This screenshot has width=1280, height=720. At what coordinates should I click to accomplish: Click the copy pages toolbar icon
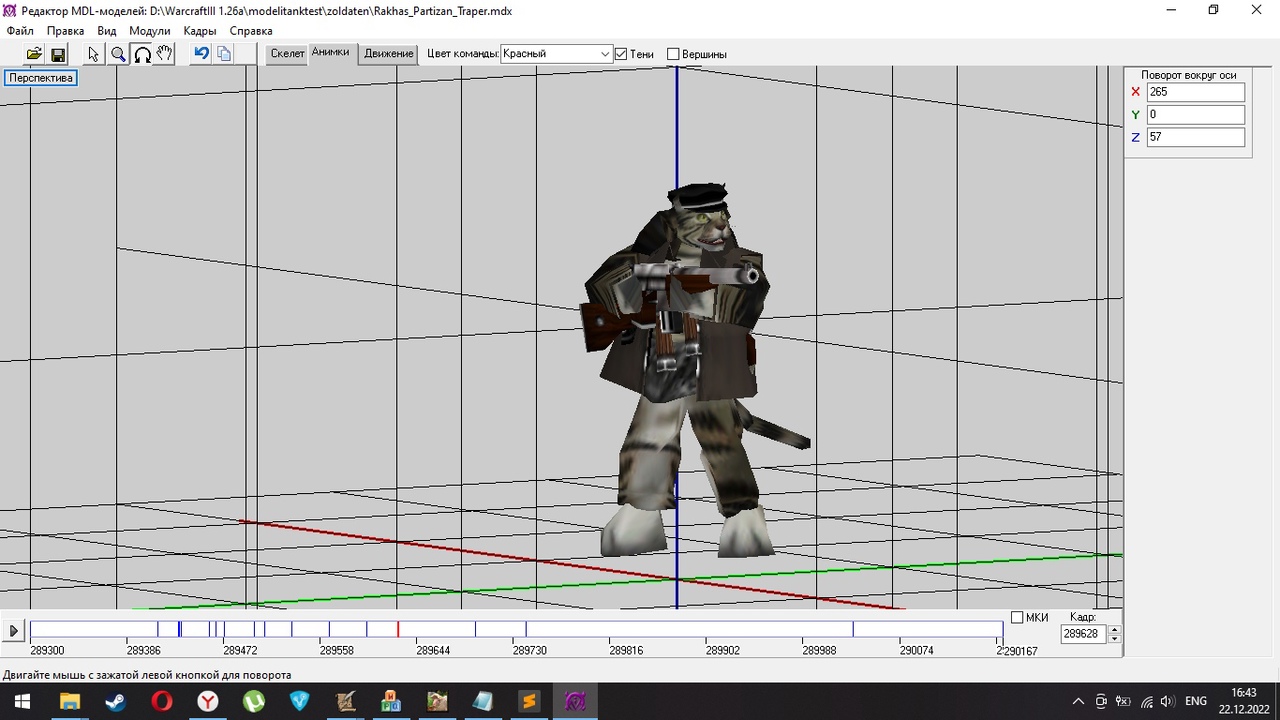pos(224,54)
